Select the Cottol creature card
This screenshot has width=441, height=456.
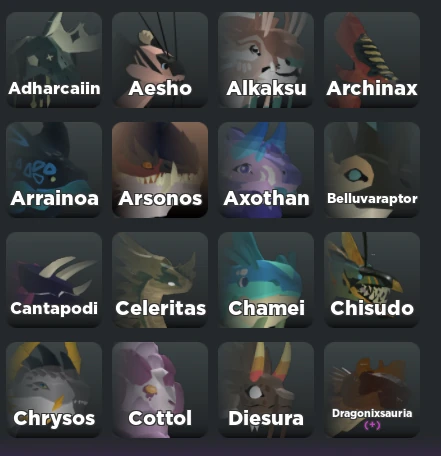point(160,390)
